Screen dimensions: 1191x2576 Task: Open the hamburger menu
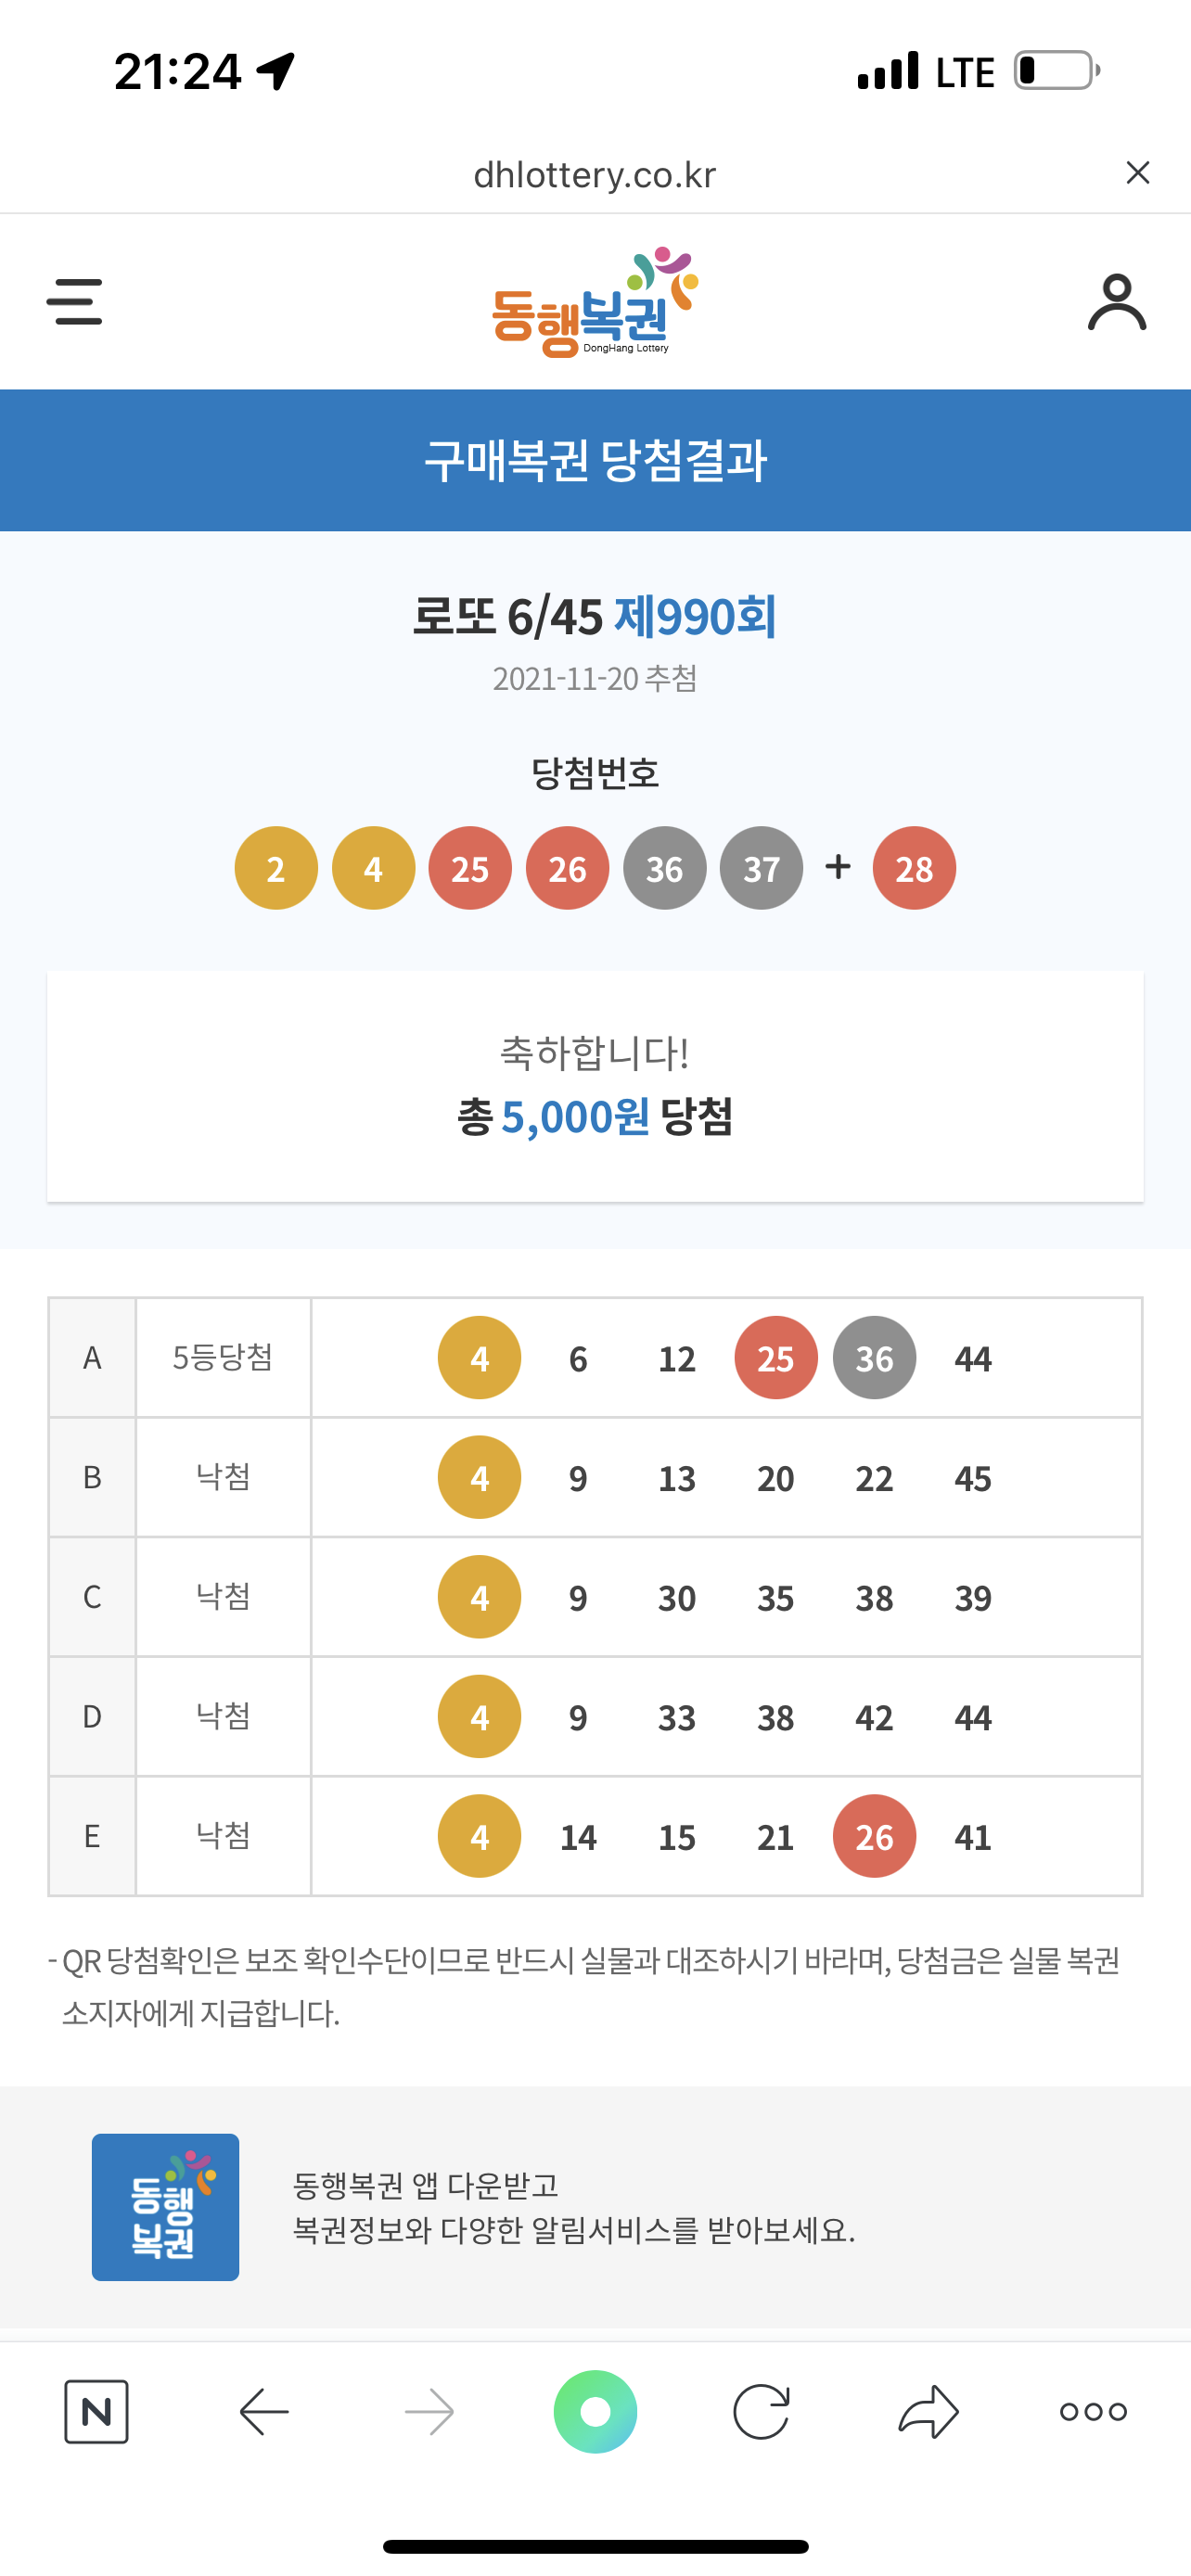(74, 302)
